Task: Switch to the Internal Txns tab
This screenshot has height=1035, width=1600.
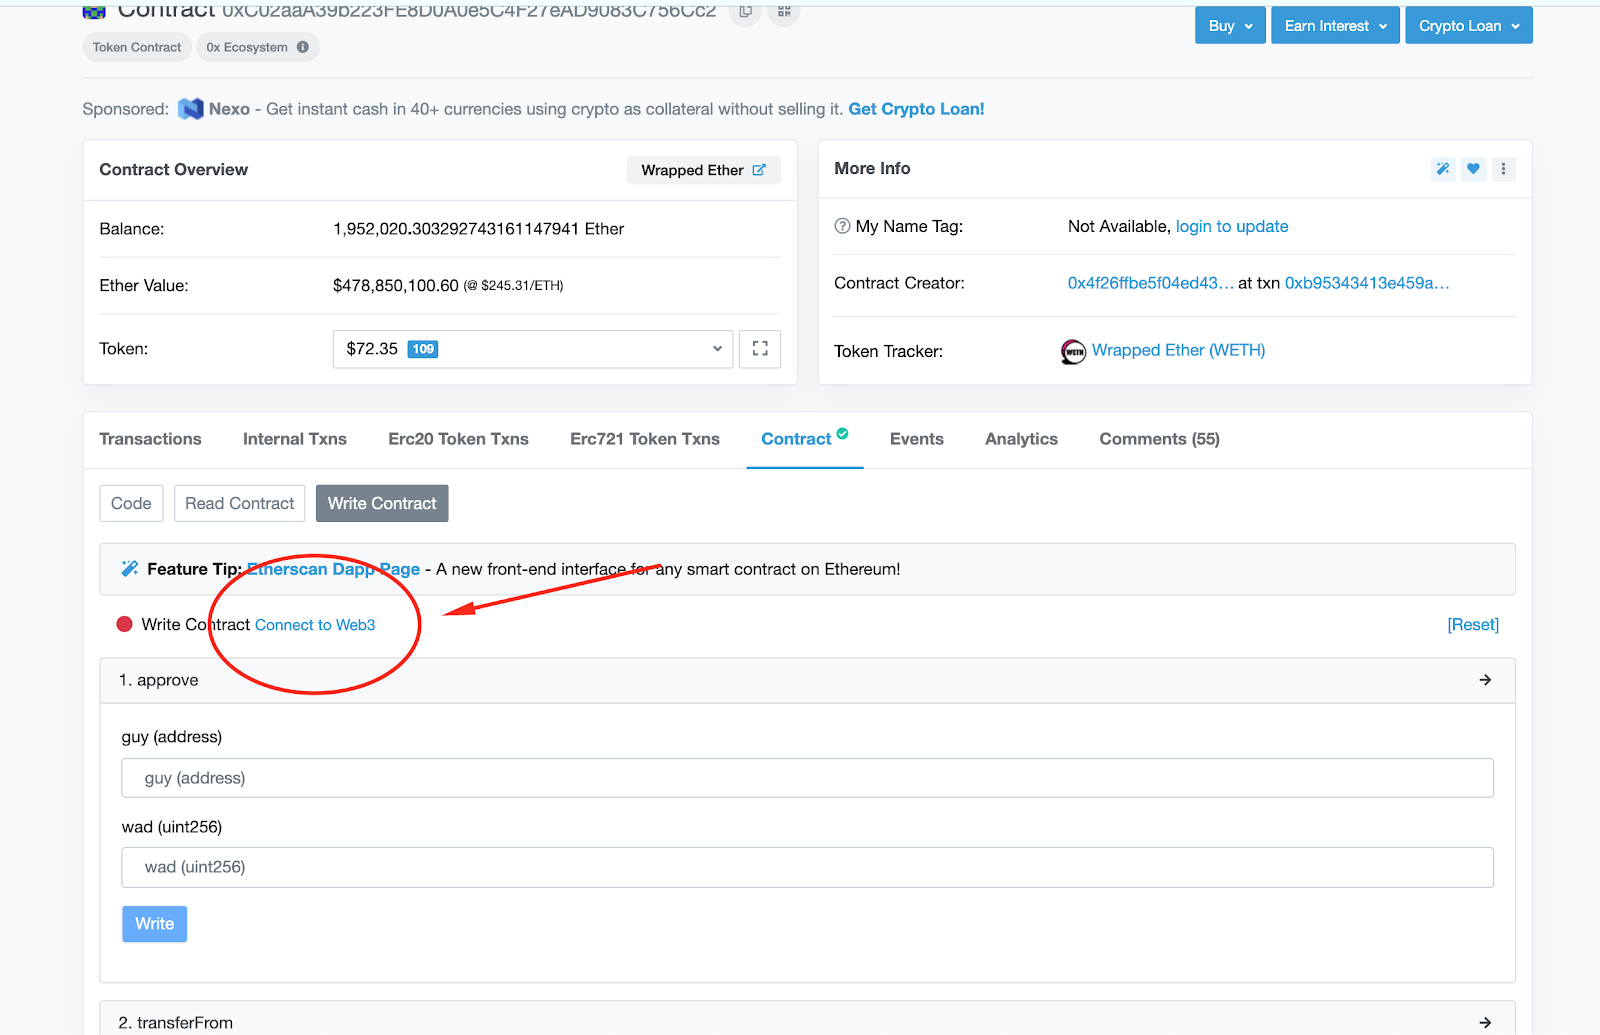Action: coord(295,439)
